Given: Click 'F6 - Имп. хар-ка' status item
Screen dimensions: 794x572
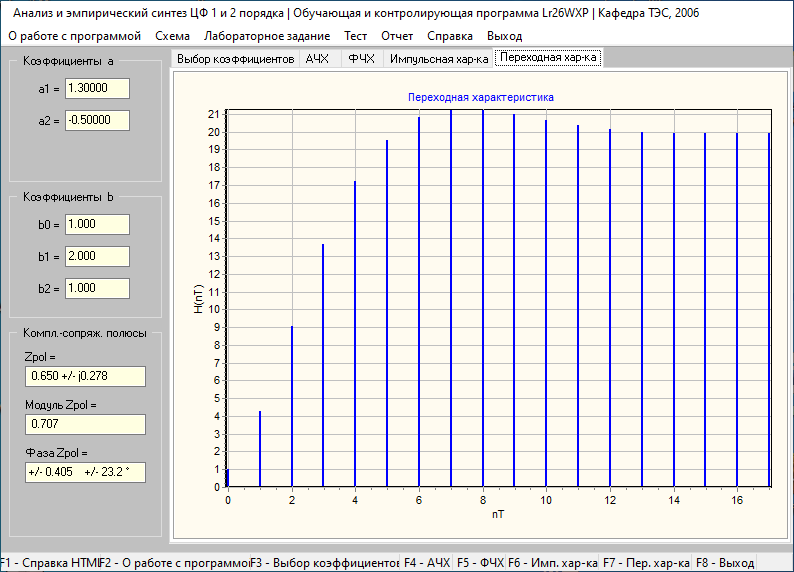Looking at the screenshot, I should (553, 563).
